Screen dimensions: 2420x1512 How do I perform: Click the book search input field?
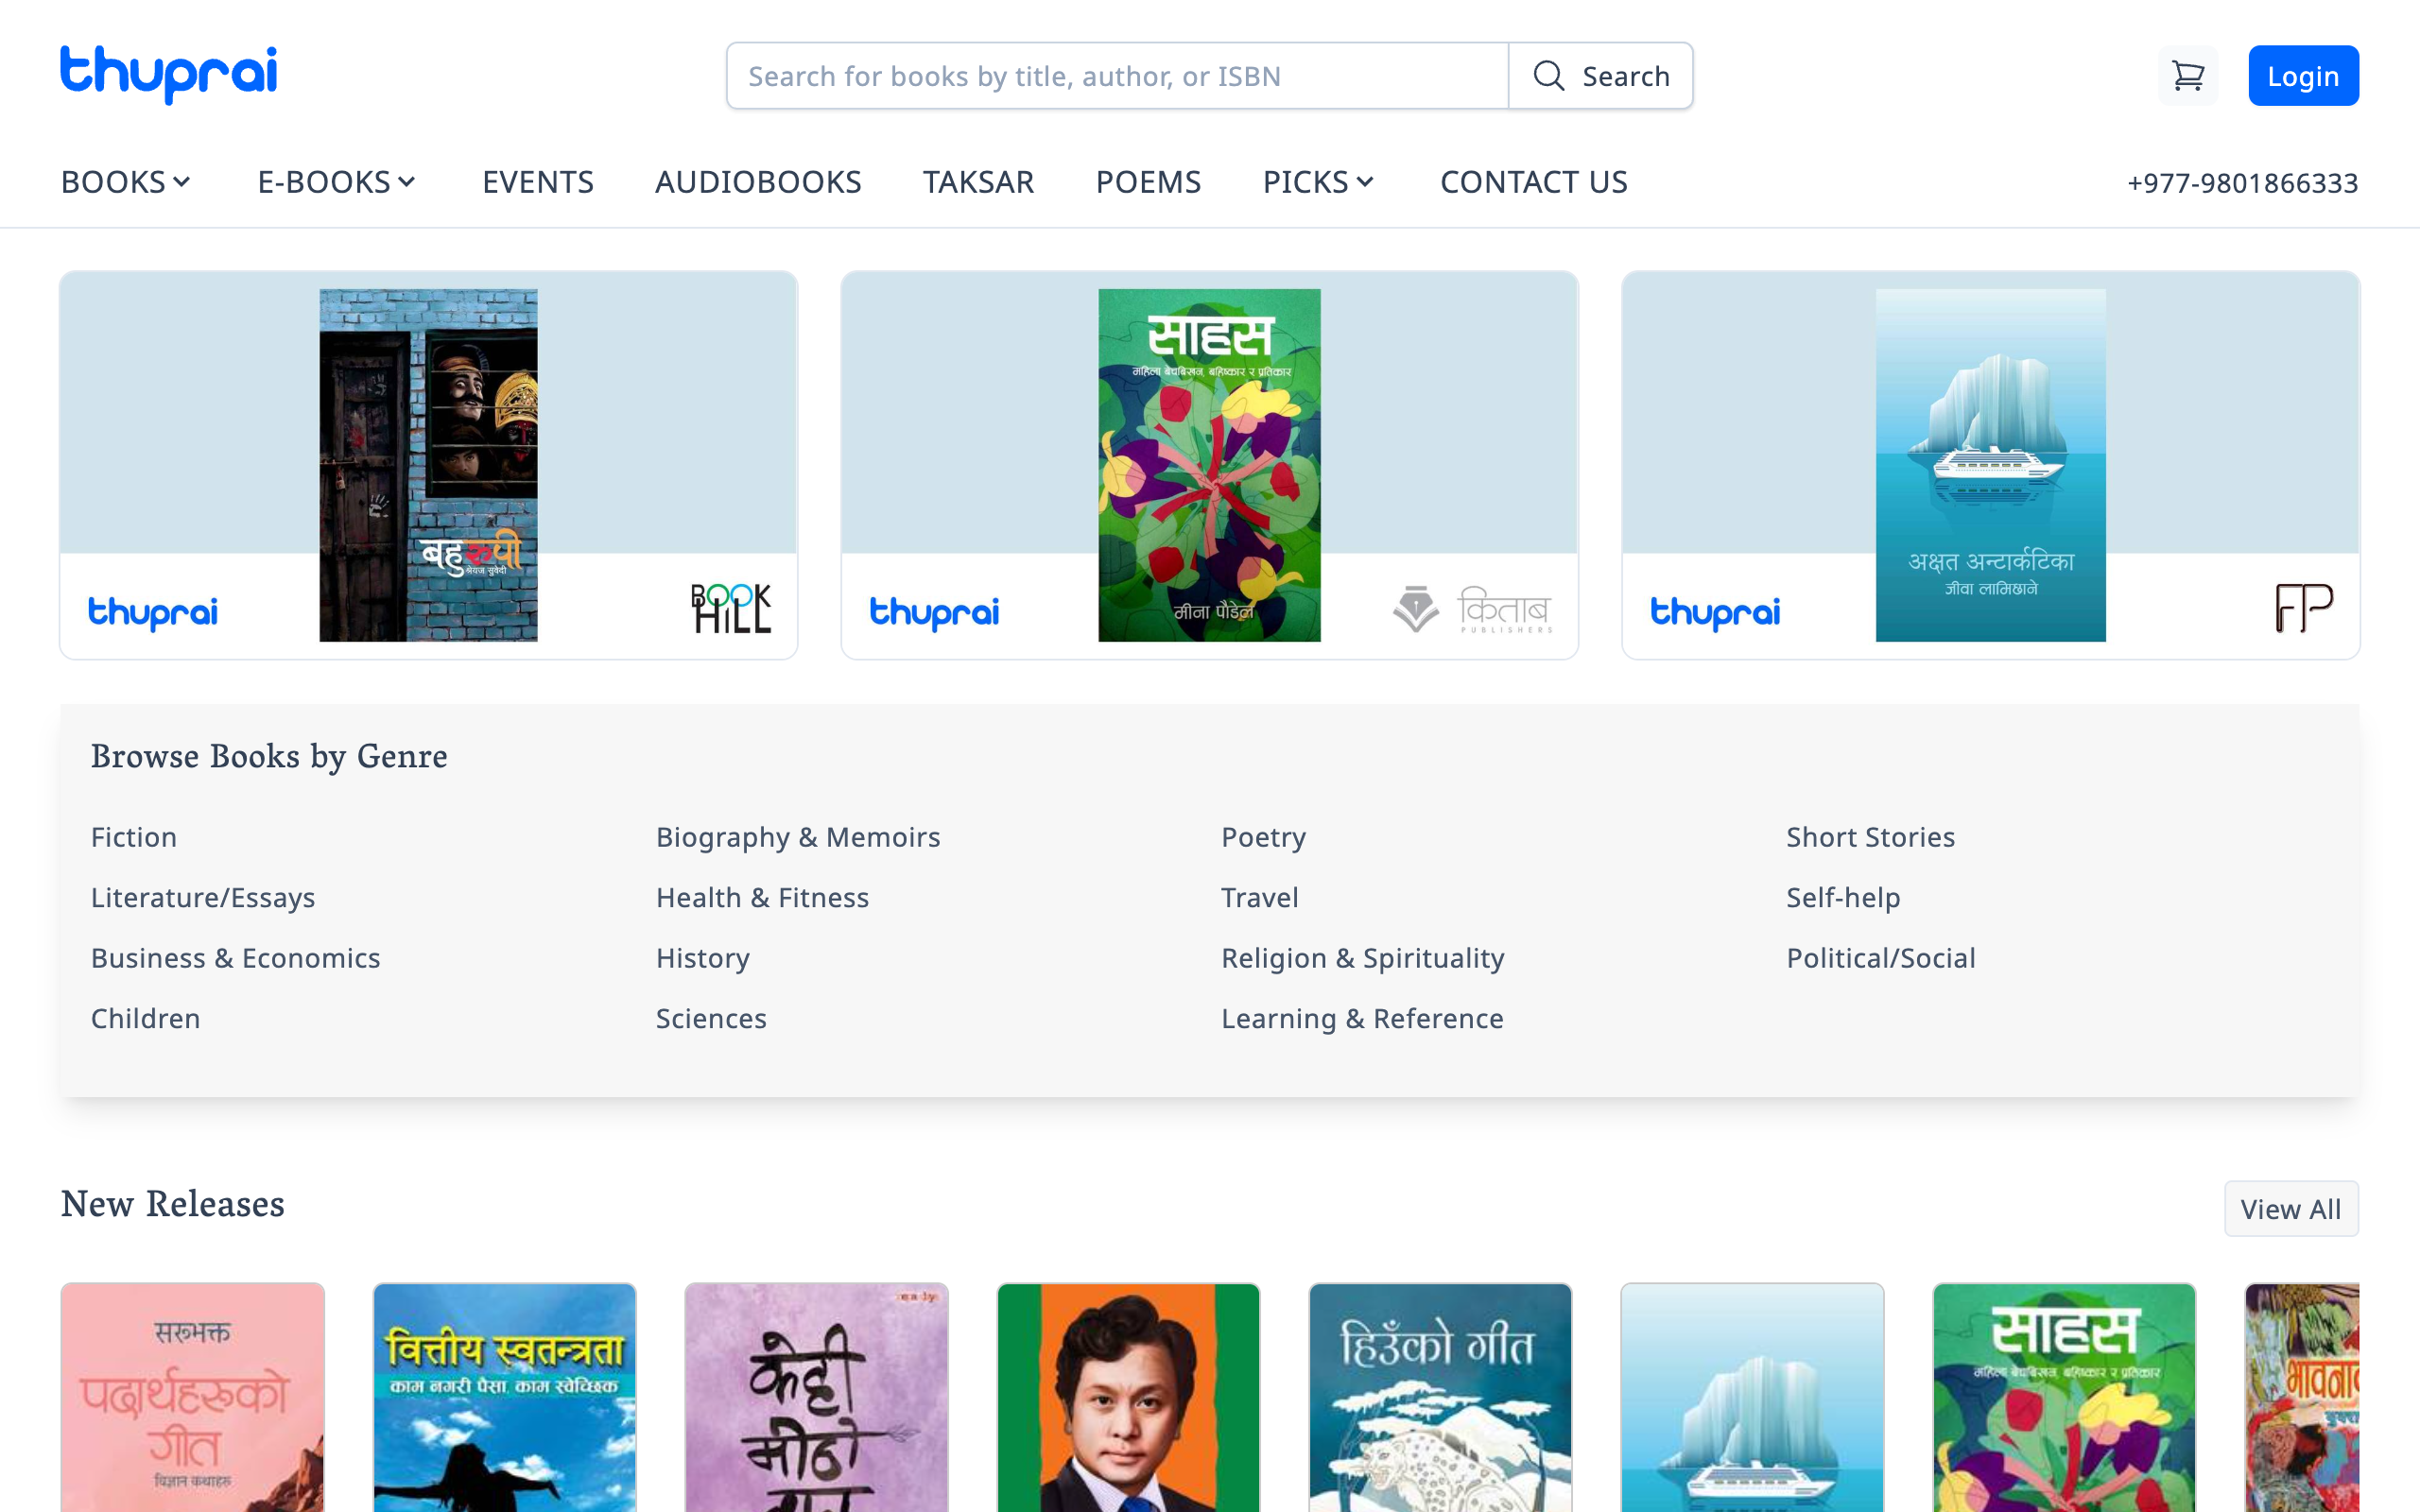[x=1117, y=76]
